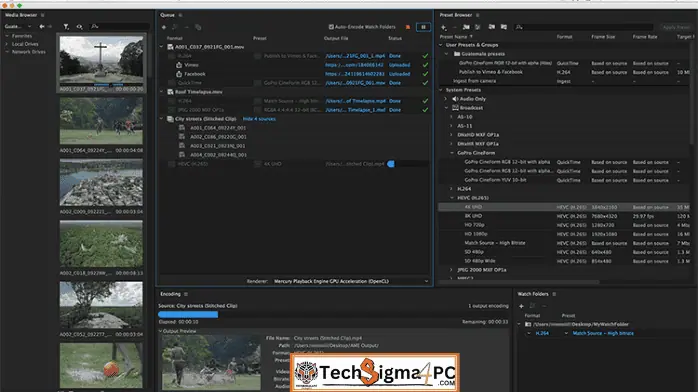Click the Queue duplicate icon

pos(198,27)
